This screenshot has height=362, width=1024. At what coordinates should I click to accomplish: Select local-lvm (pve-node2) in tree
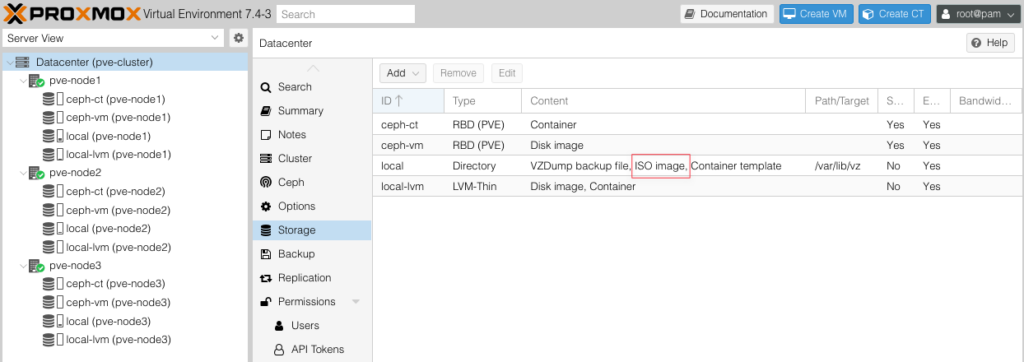pos(119,248)
